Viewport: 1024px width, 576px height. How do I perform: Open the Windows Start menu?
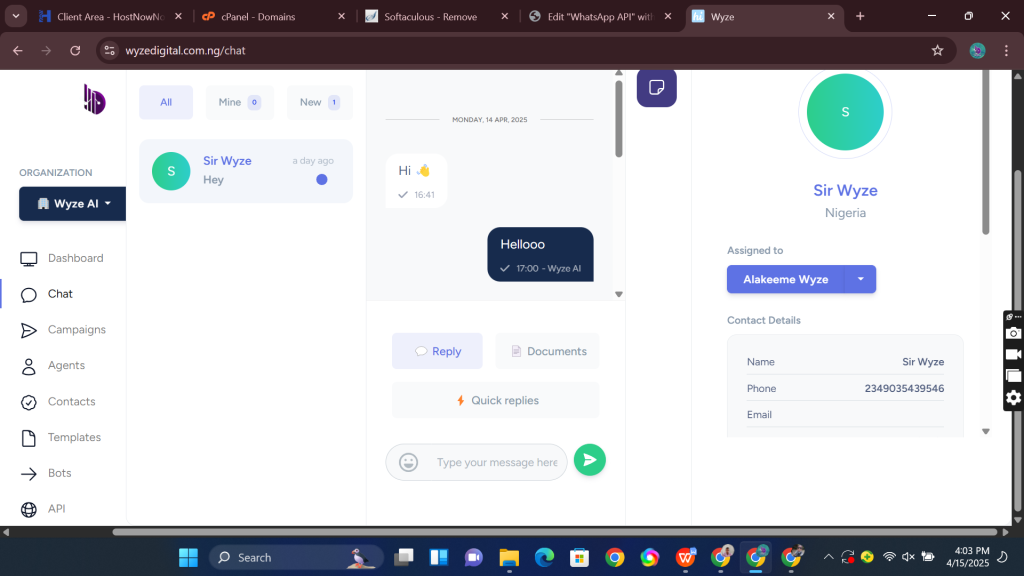pos(188,558)
